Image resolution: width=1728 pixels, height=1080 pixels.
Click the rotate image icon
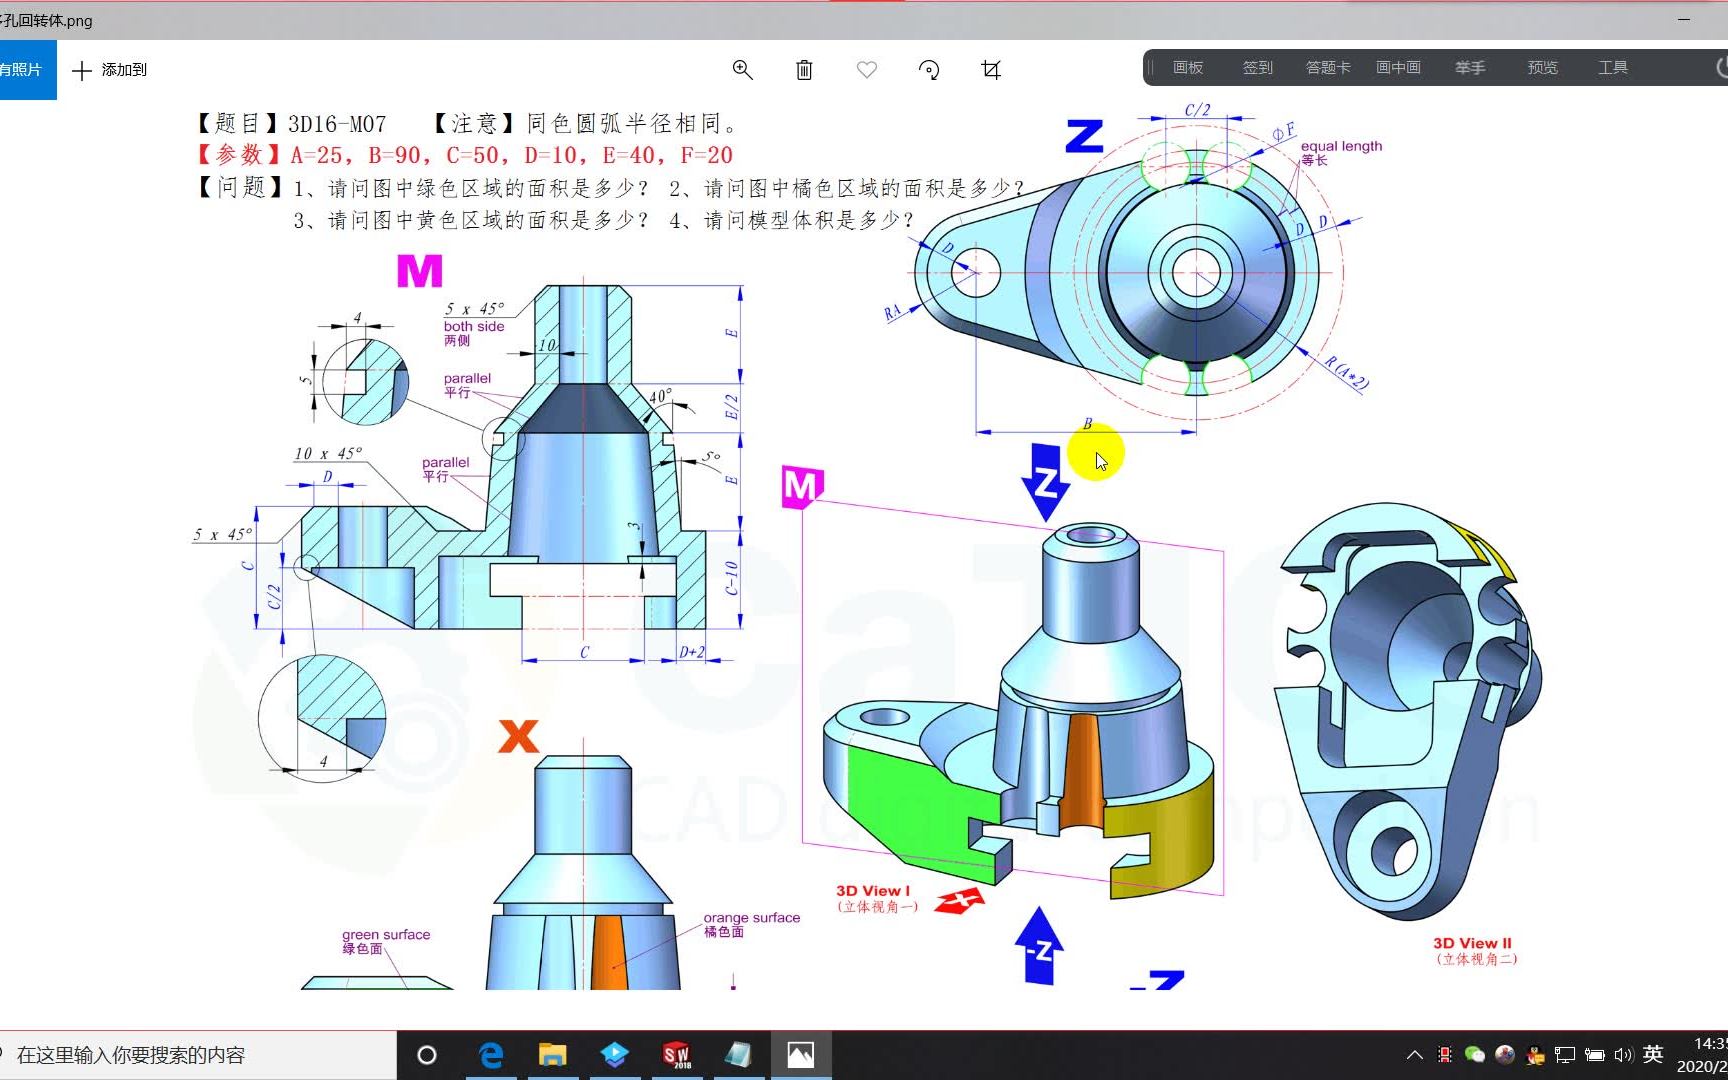click(x=928, y=70)
